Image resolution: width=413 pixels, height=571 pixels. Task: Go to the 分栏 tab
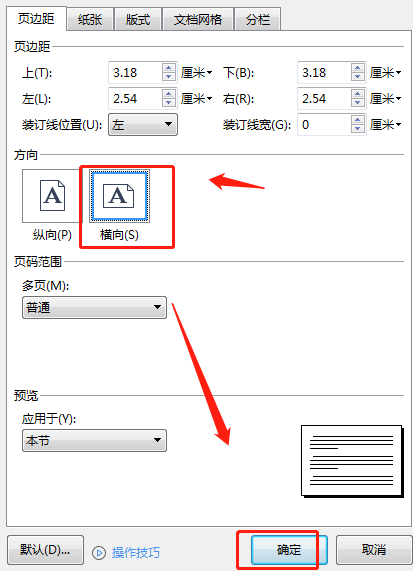[257, 20]
